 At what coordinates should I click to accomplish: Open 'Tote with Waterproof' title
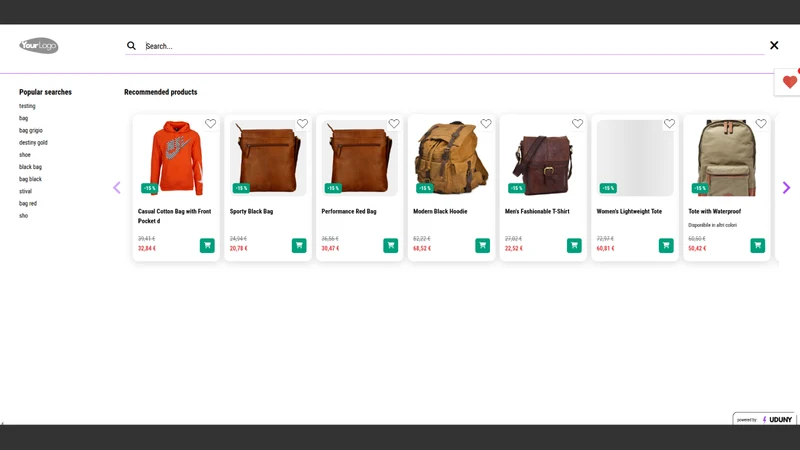(714, 211)
